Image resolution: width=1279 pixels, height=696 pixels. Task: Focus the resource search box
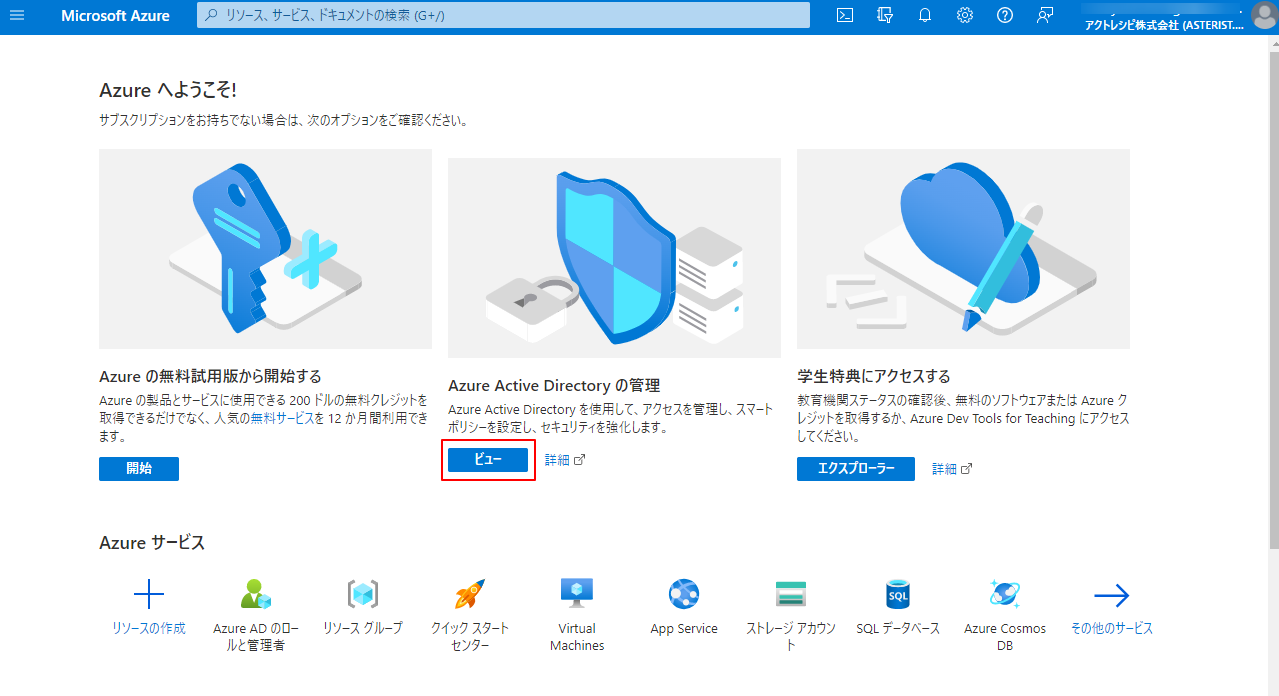(503, 15)
